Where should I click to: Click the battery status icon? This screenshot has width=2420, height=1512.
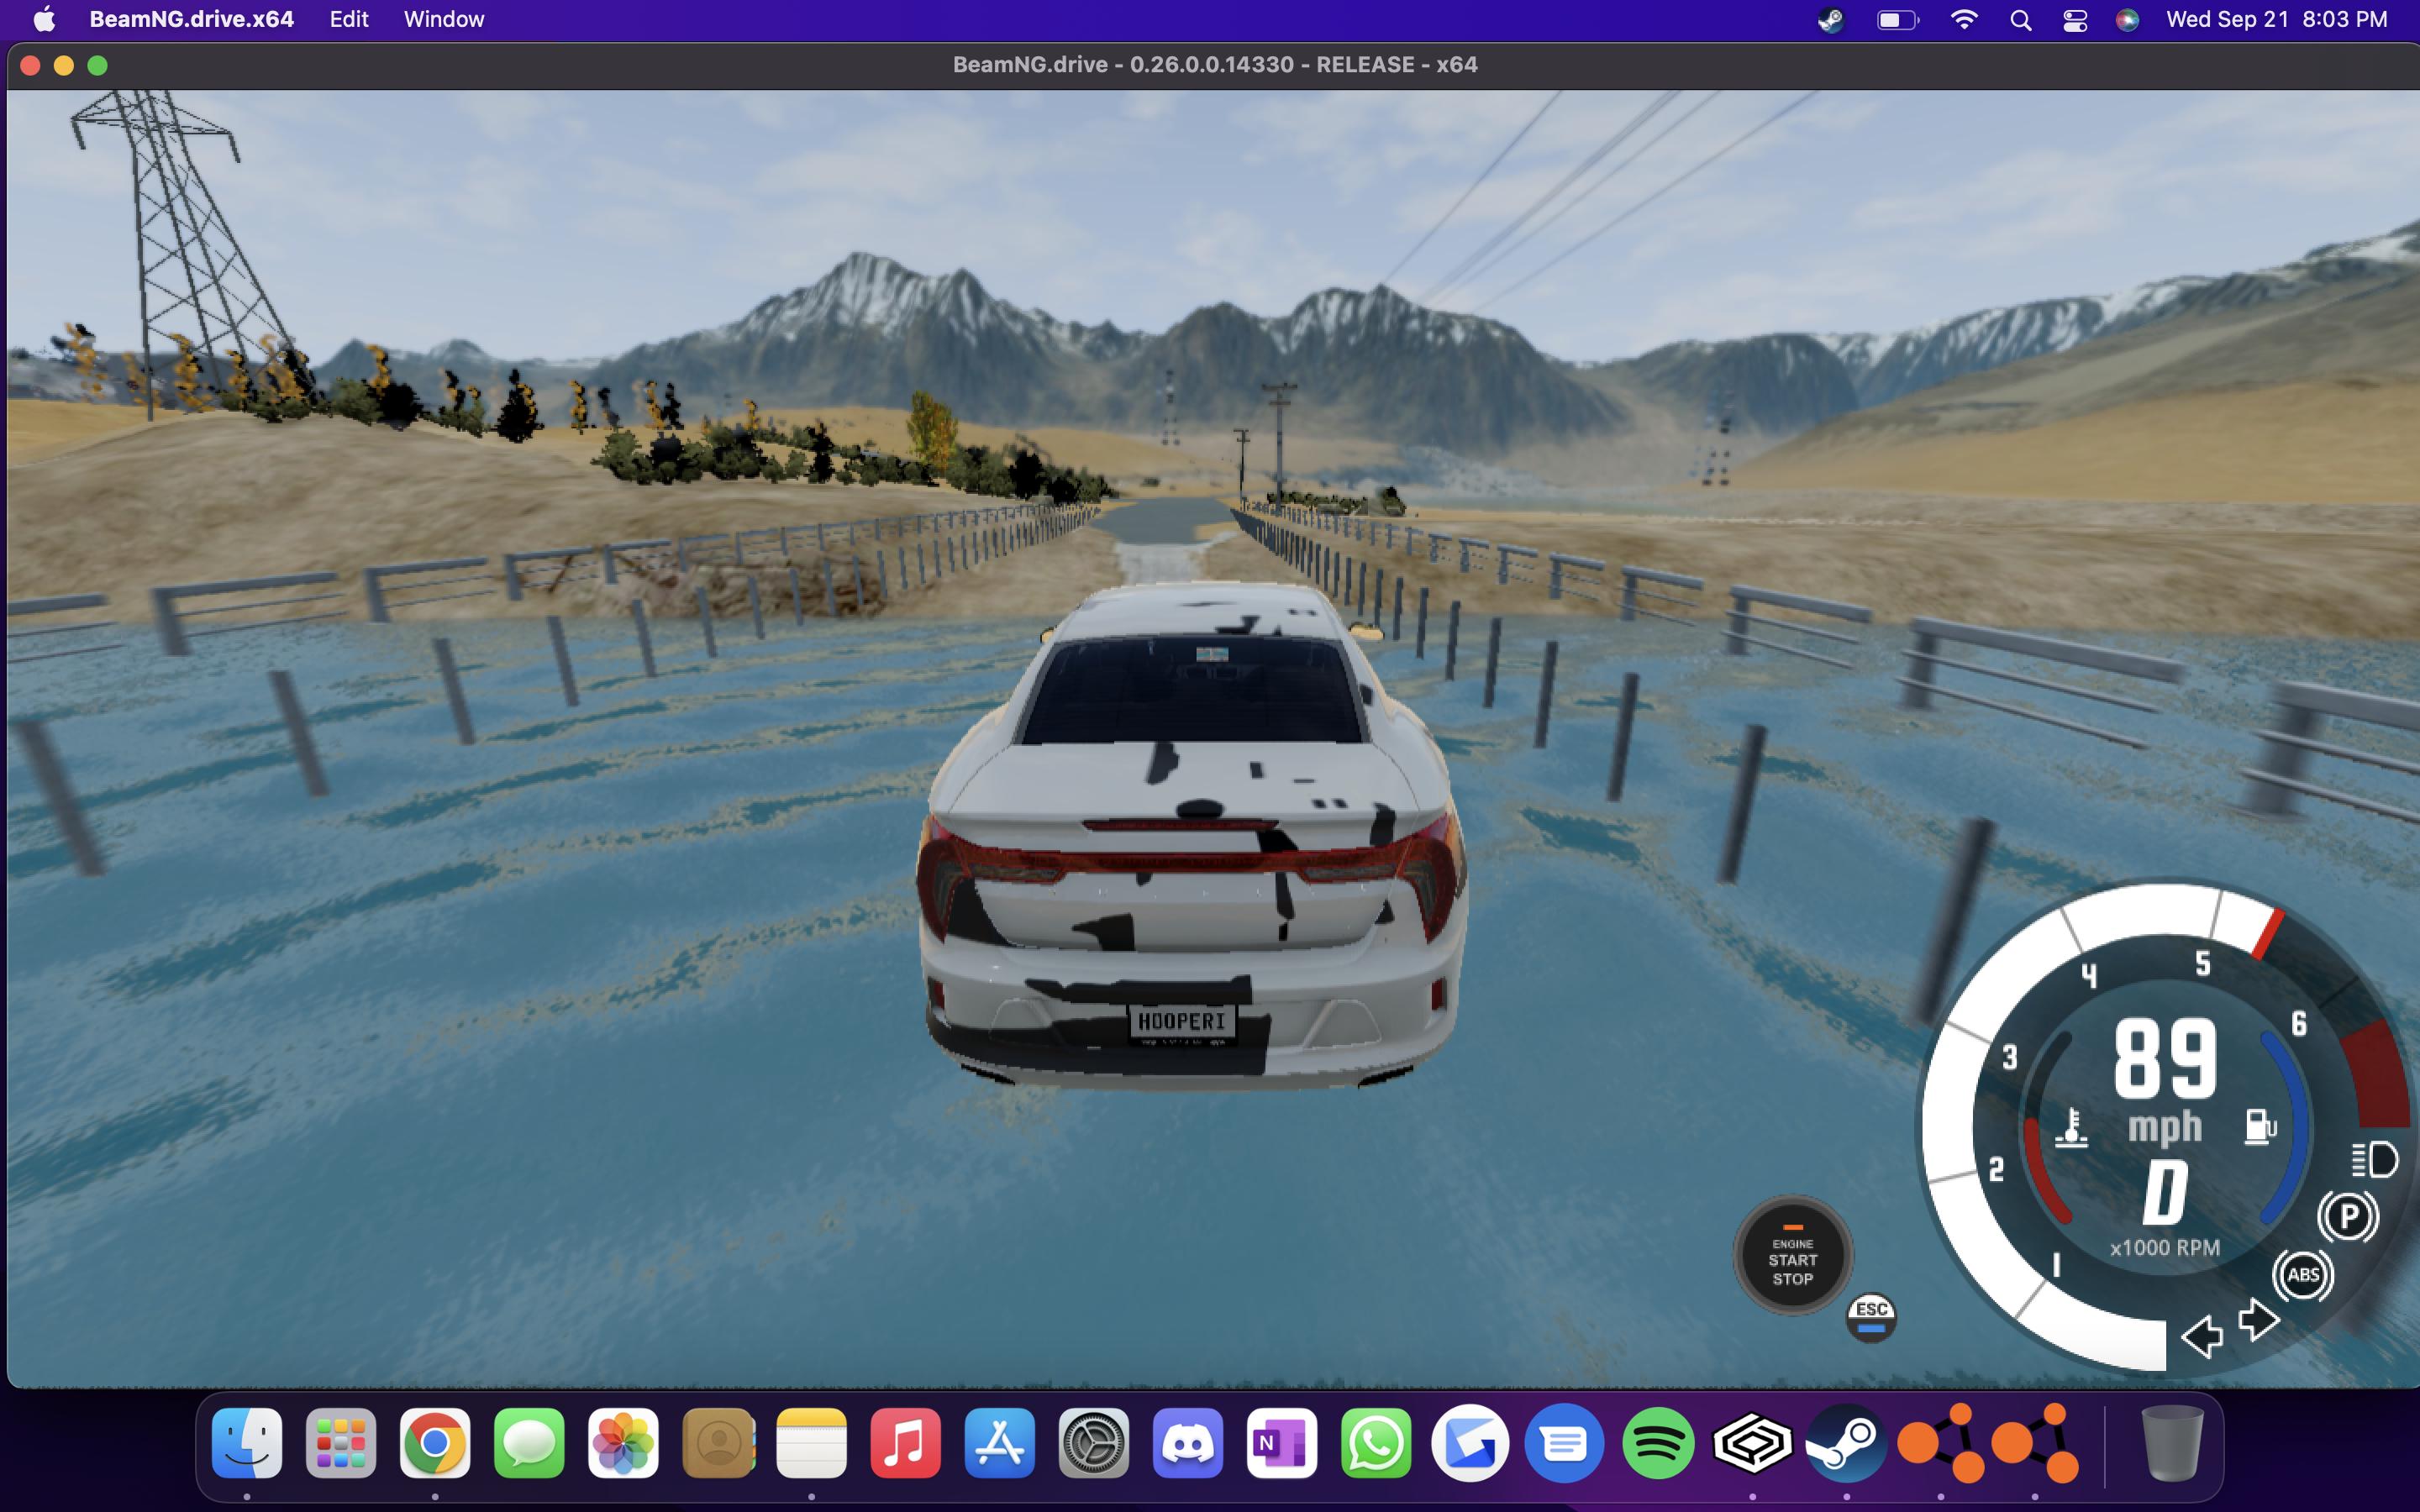pyautogui.click(x=1897, y=19)
